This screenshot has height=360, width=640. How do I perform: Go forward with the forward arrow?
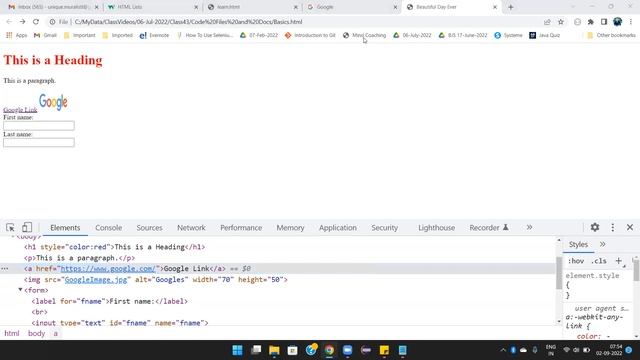click(22, 22)
